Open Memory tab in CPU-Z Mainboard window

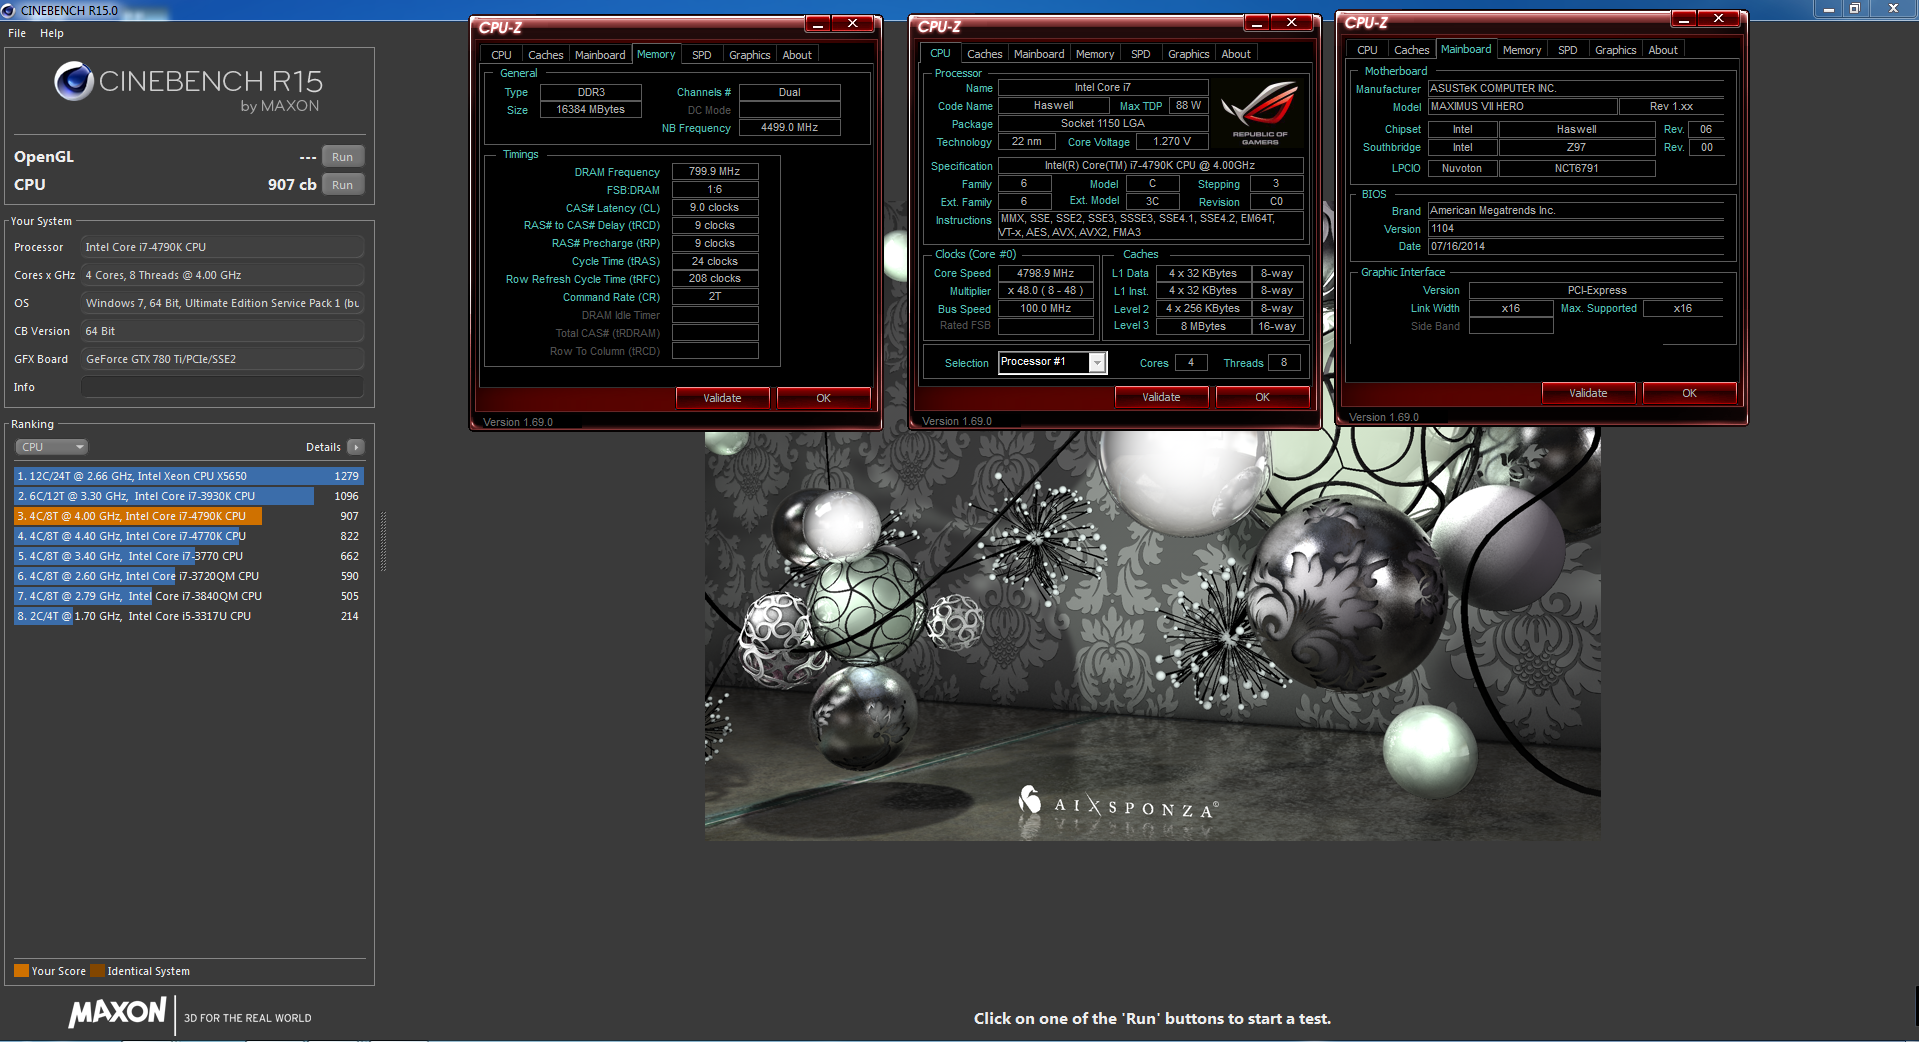click(1521, 50)
